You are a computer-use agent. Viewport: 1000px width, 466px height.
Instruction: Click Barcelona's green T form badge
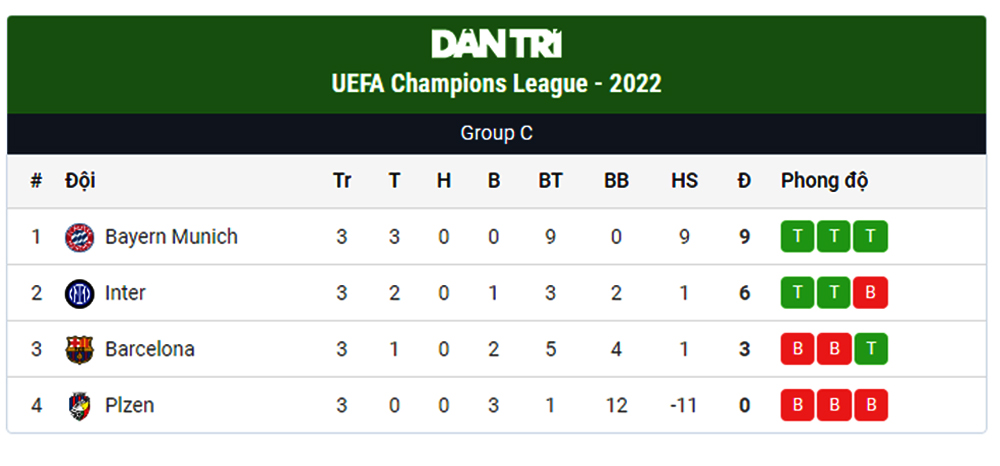tap(871, 349)
